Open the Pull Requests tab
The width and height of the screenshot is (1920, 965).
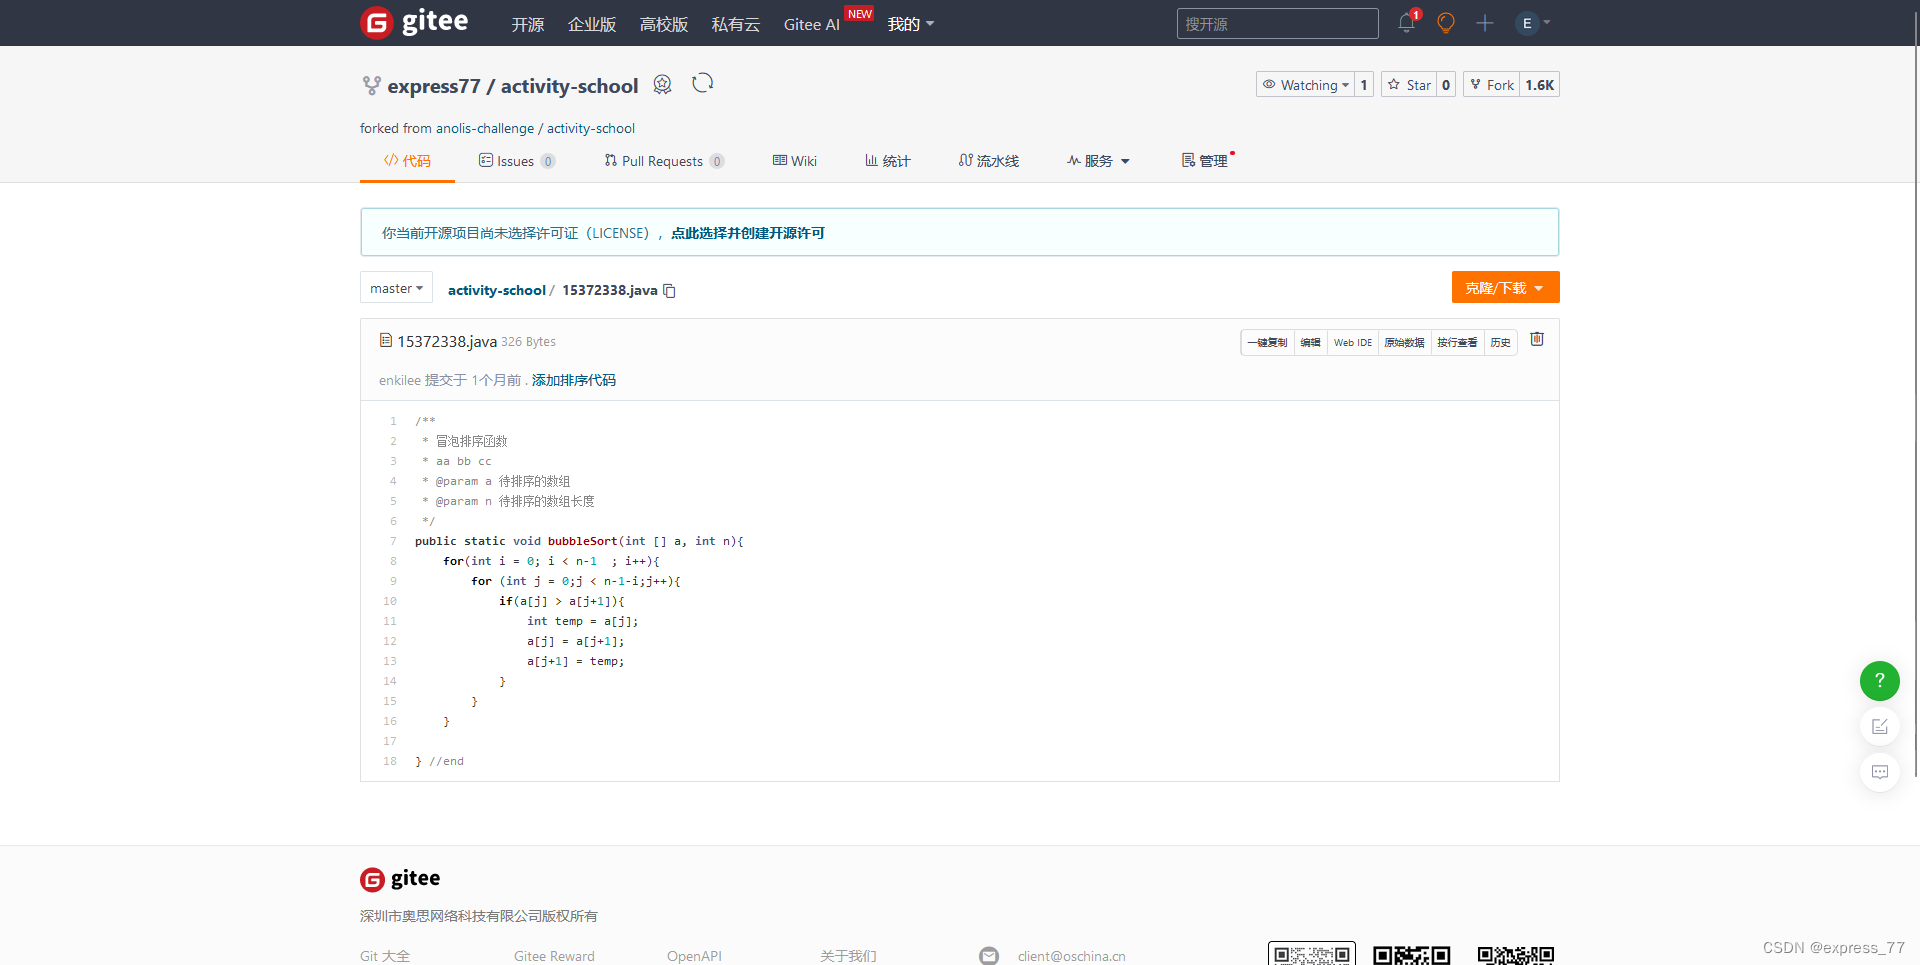[x=664, y=161]
